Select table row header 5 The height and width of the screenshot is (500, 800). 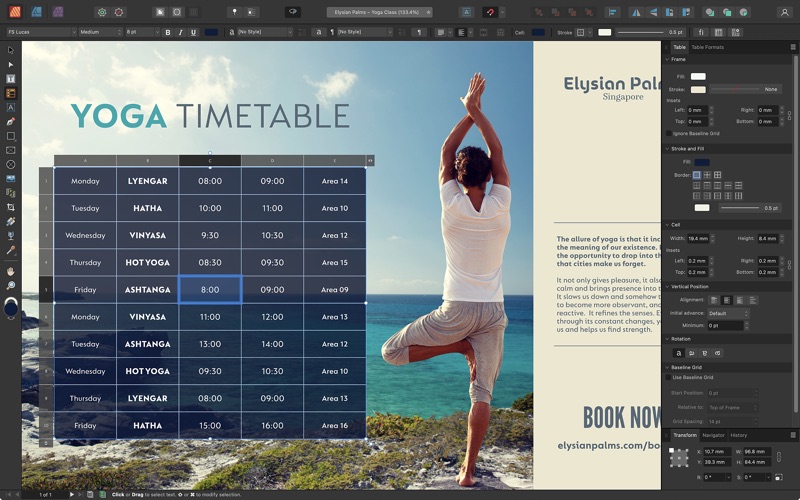pos(46,290)
